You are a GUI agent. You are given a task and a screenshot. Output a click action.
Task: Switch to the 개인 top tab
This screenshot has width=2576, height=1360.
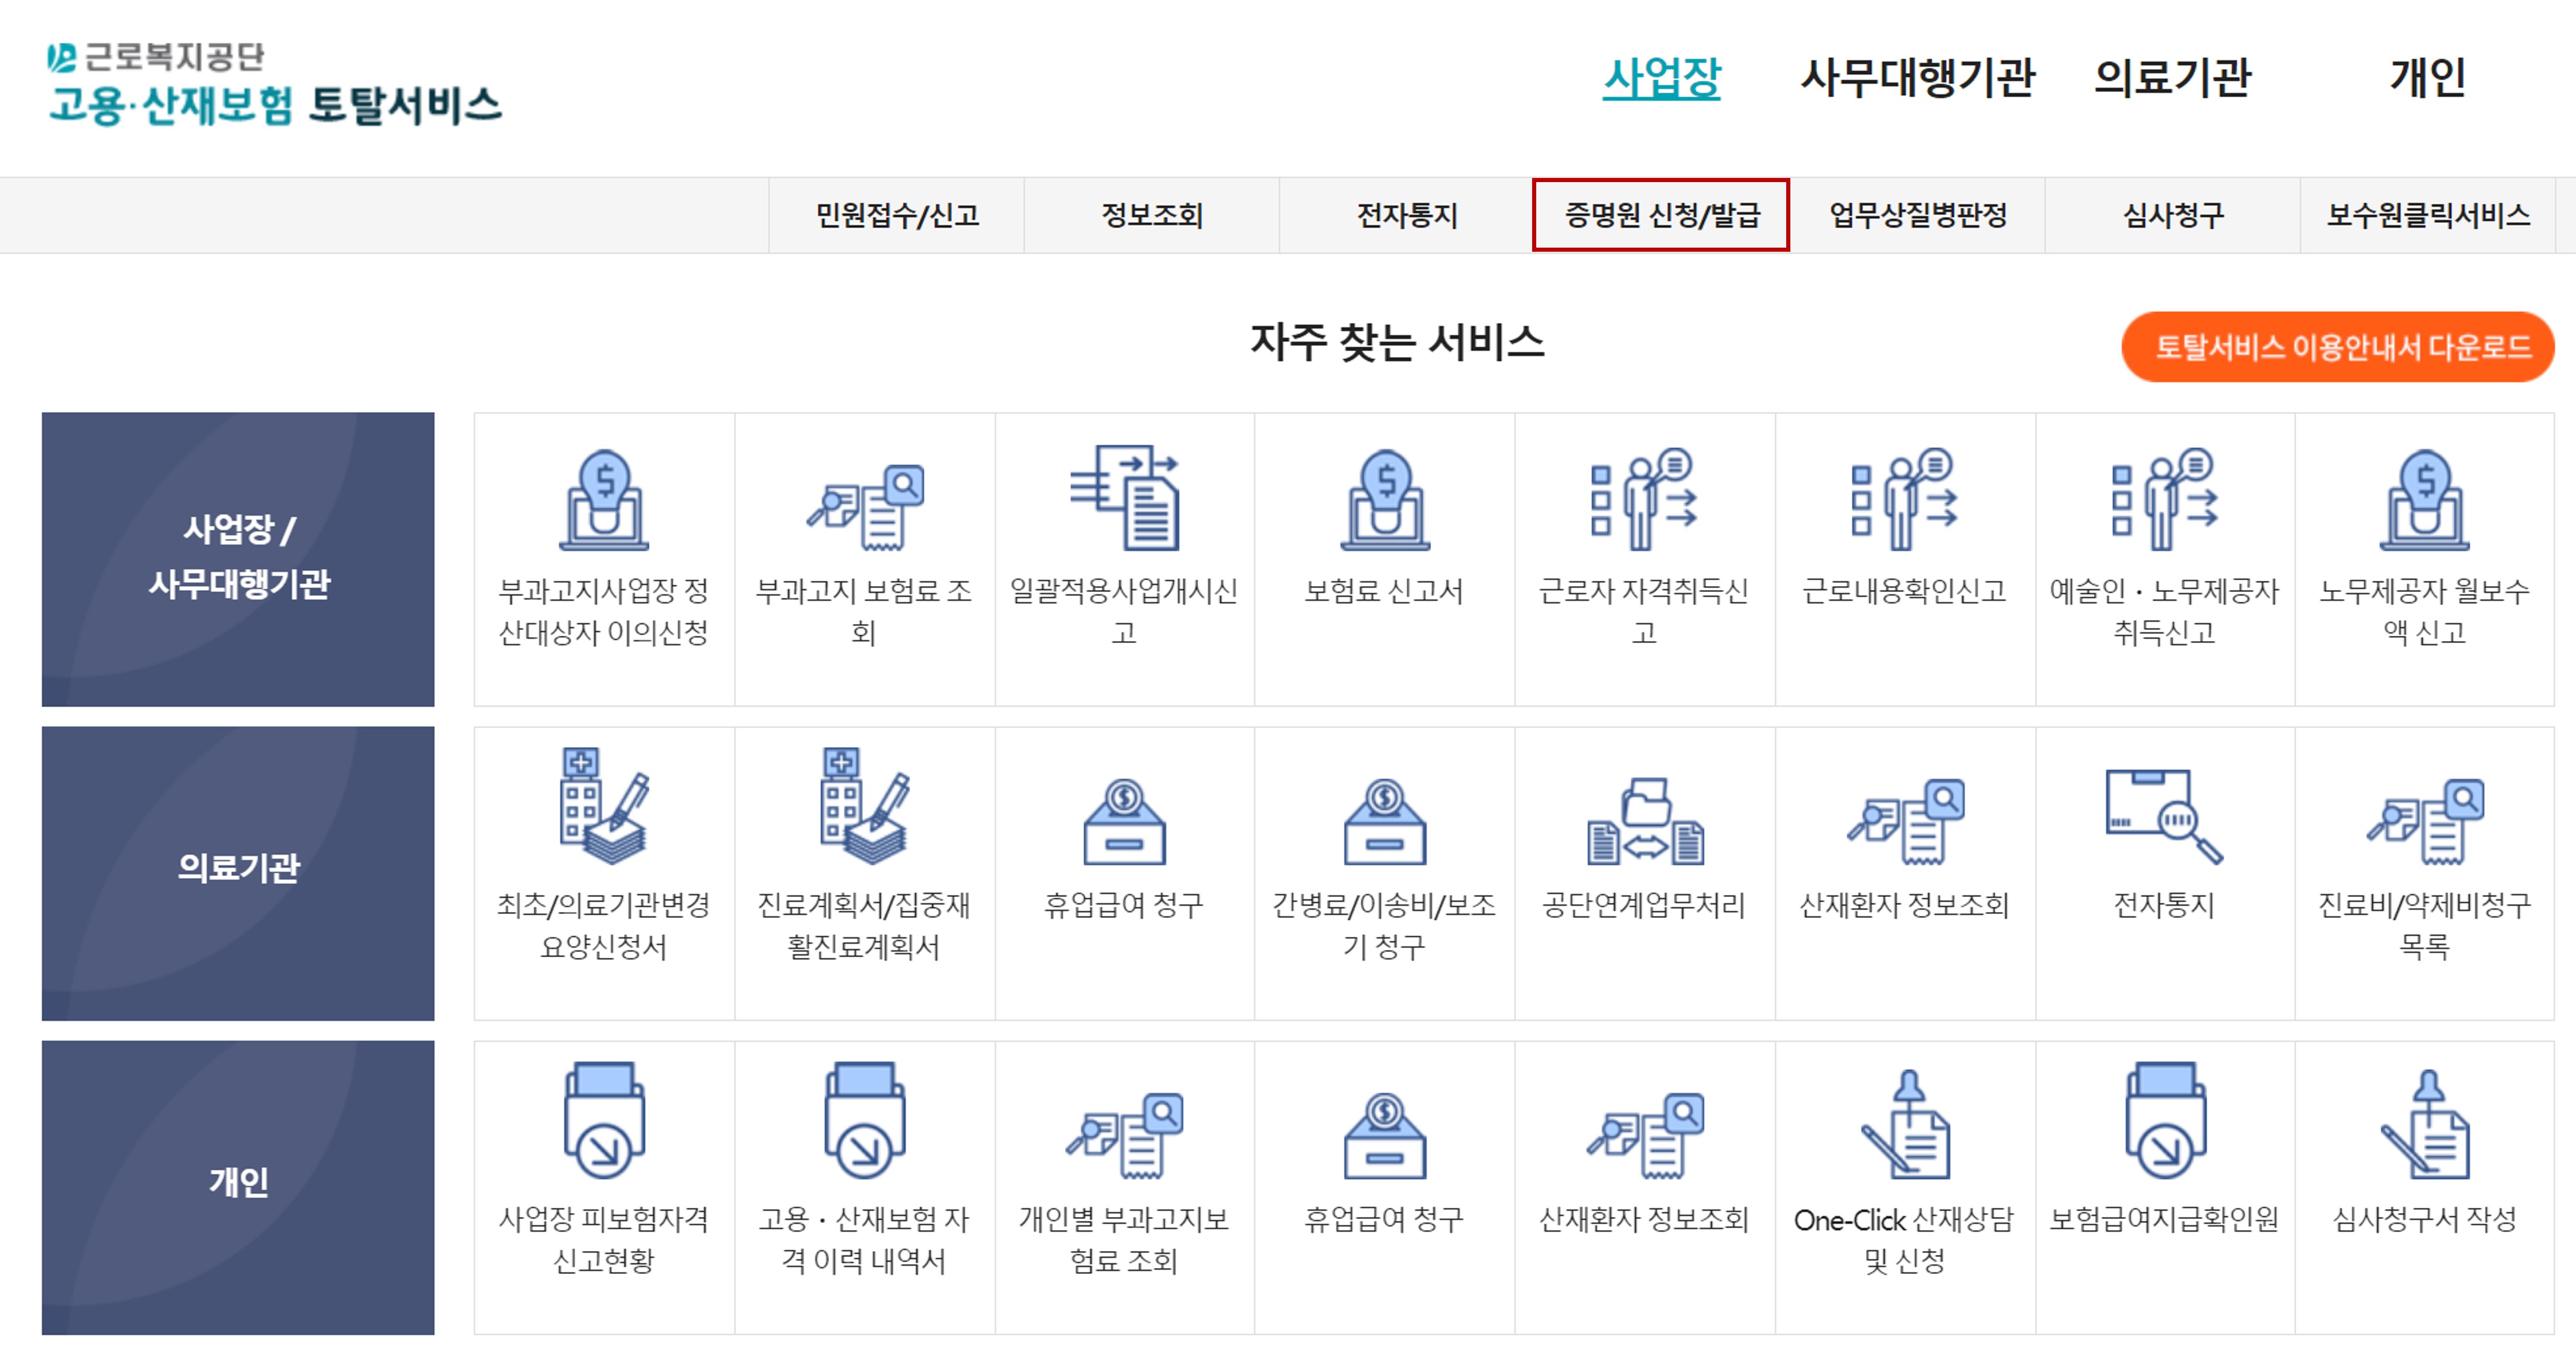click(2427, 77)
